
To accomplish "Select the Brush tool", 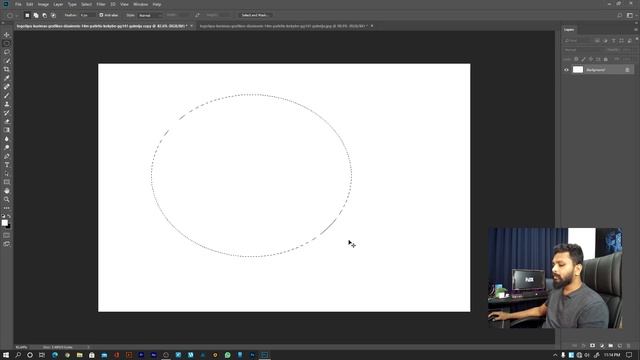I will (x=7, y=96).
